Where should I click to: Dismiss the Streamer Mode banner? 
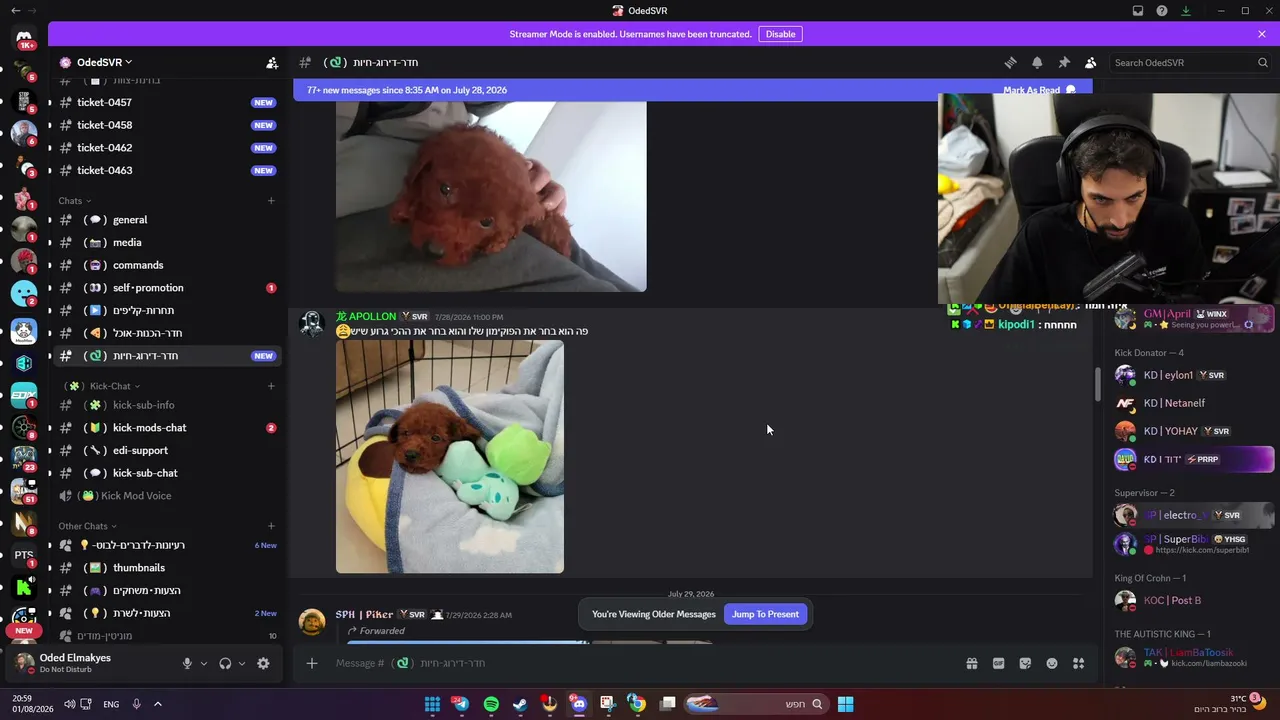pos(1262,34)
